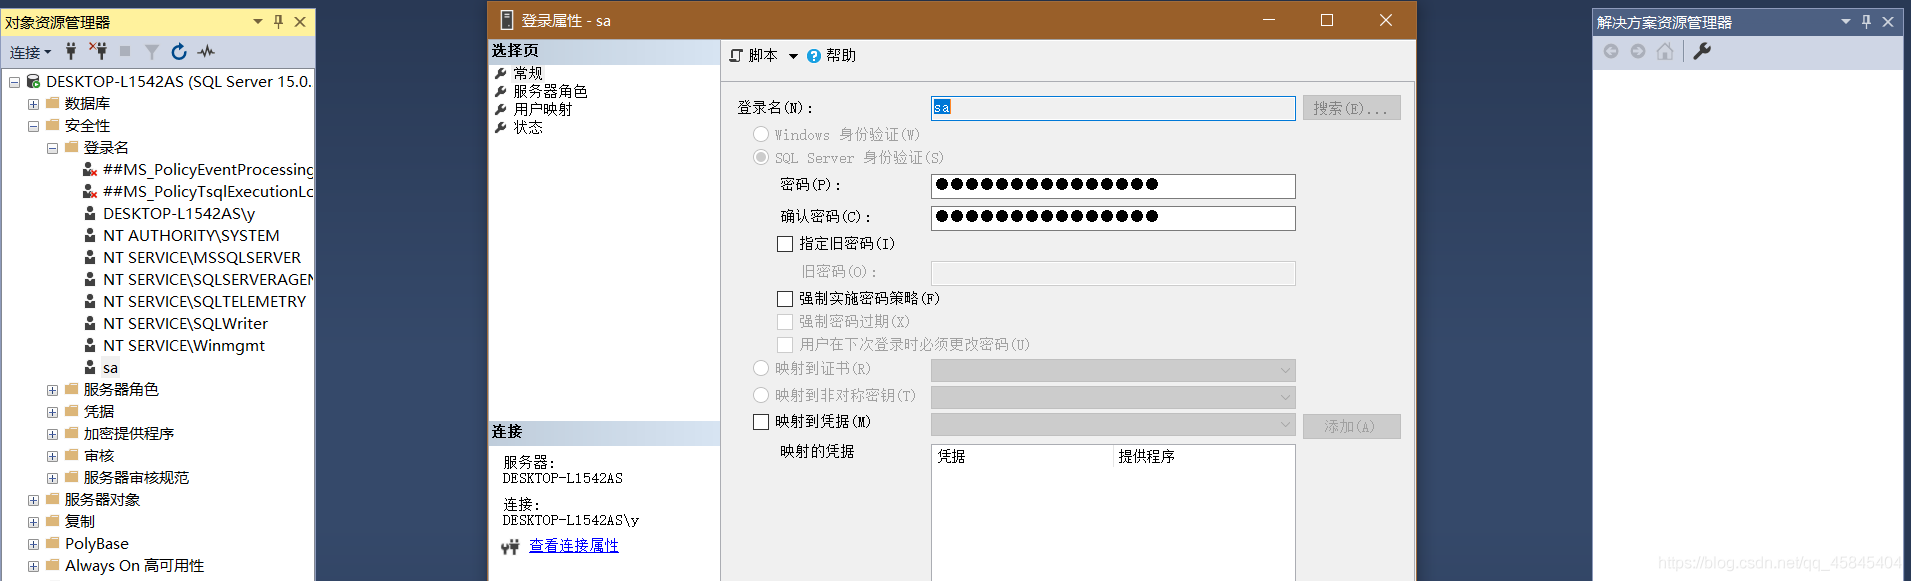Viewport: 1911px width, 581px height.
Task: Switch to the 状态 page
Action: pyautogui.click(x=528, y=127)
